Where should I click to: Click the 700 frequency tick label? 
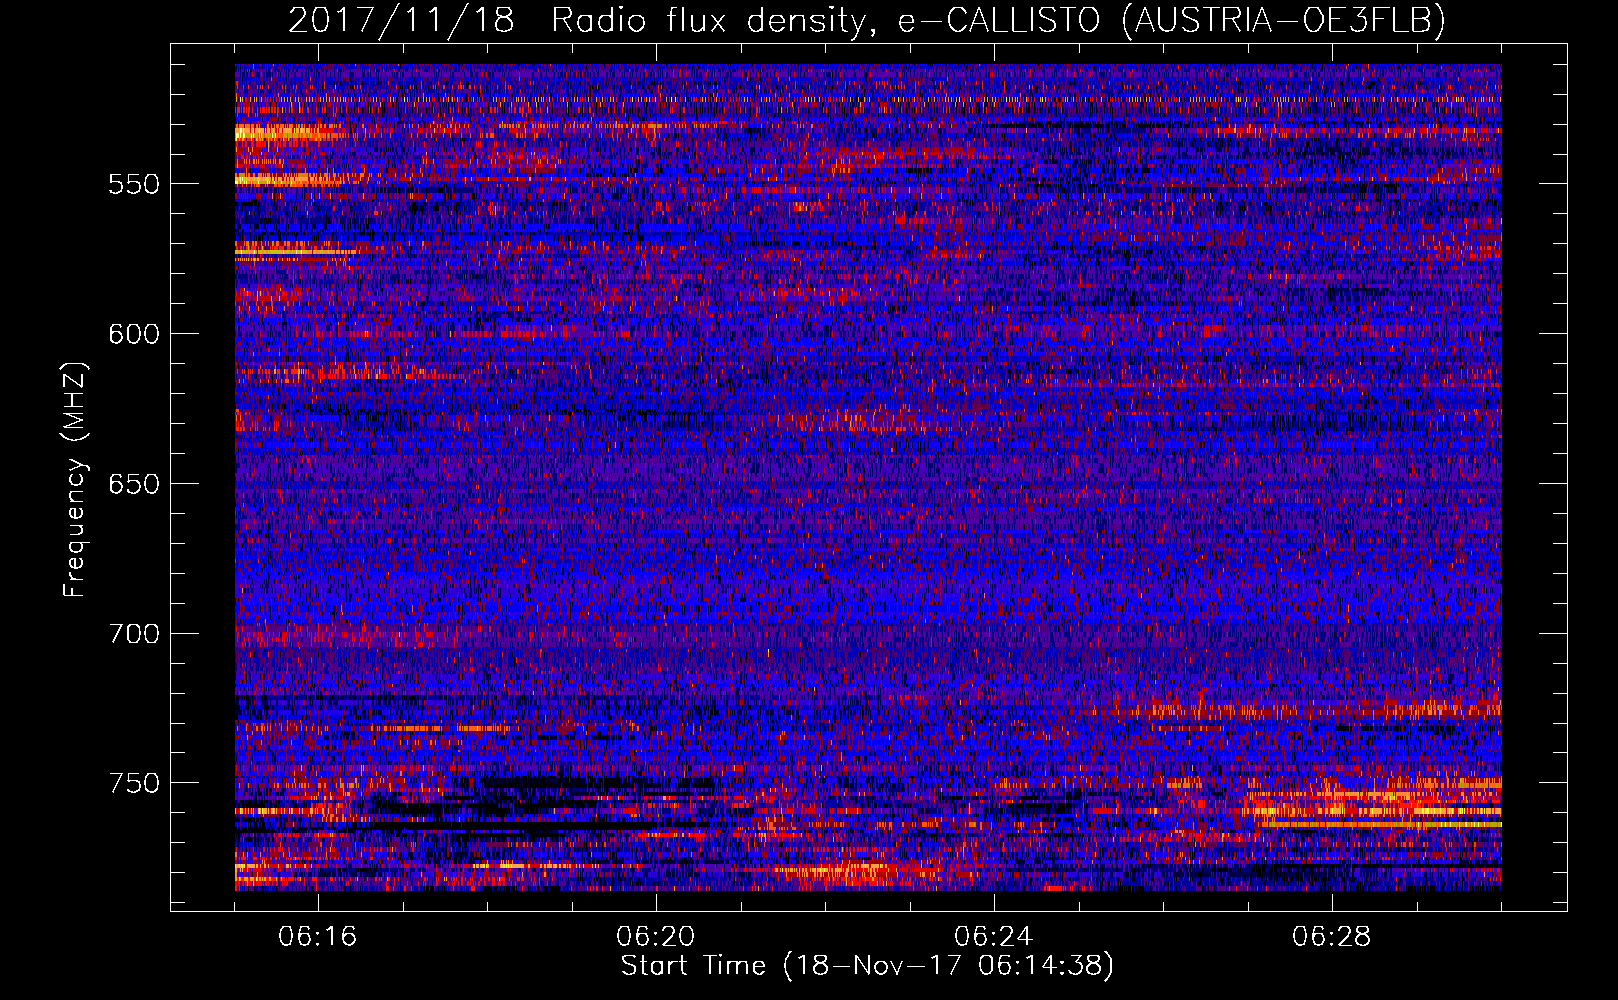point(134,634)
